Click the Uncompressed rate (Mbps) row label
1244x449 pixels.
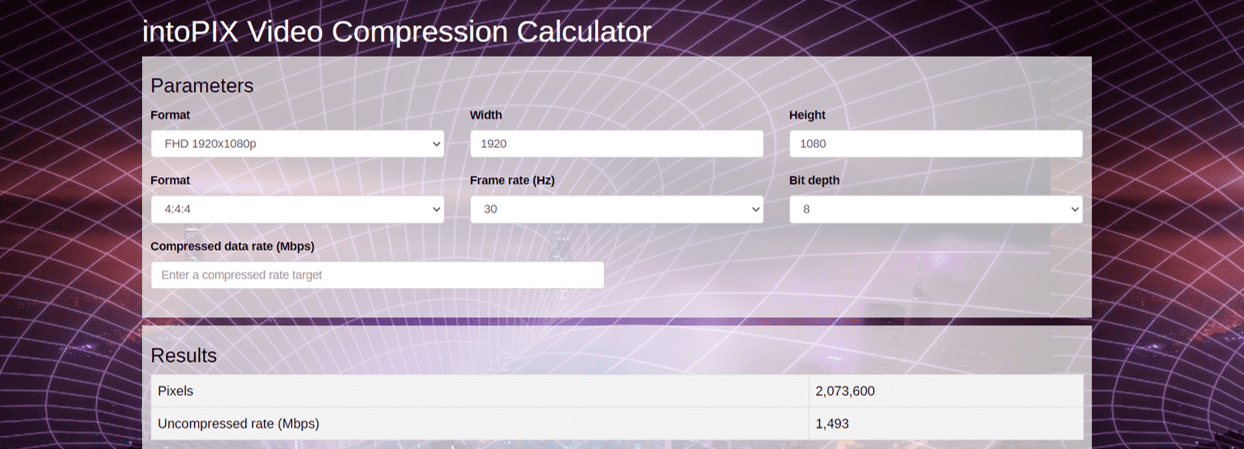coord(238,424)
